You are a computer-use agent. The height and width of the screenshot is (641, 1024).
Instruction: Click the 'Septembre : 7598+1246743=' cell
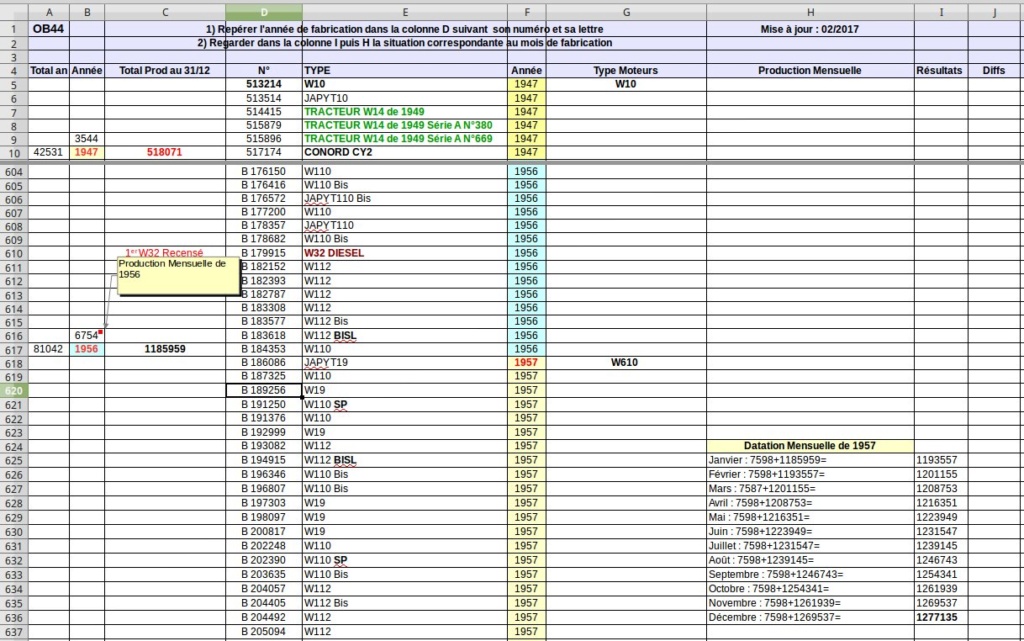coord(810,575)
